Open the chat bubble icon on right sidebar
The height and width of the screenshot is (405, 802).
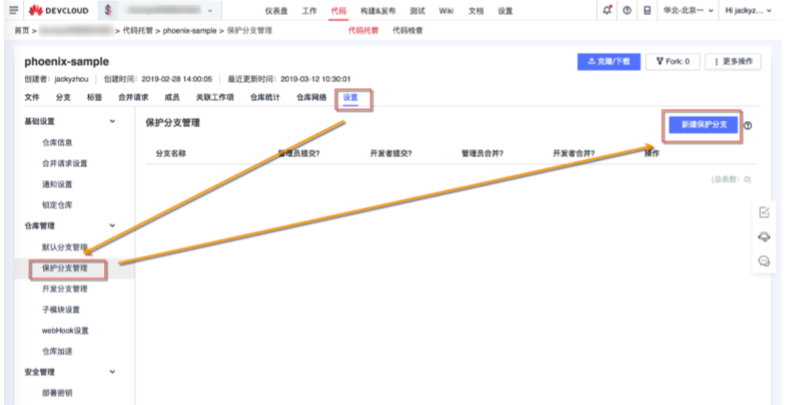click(764, 261)
